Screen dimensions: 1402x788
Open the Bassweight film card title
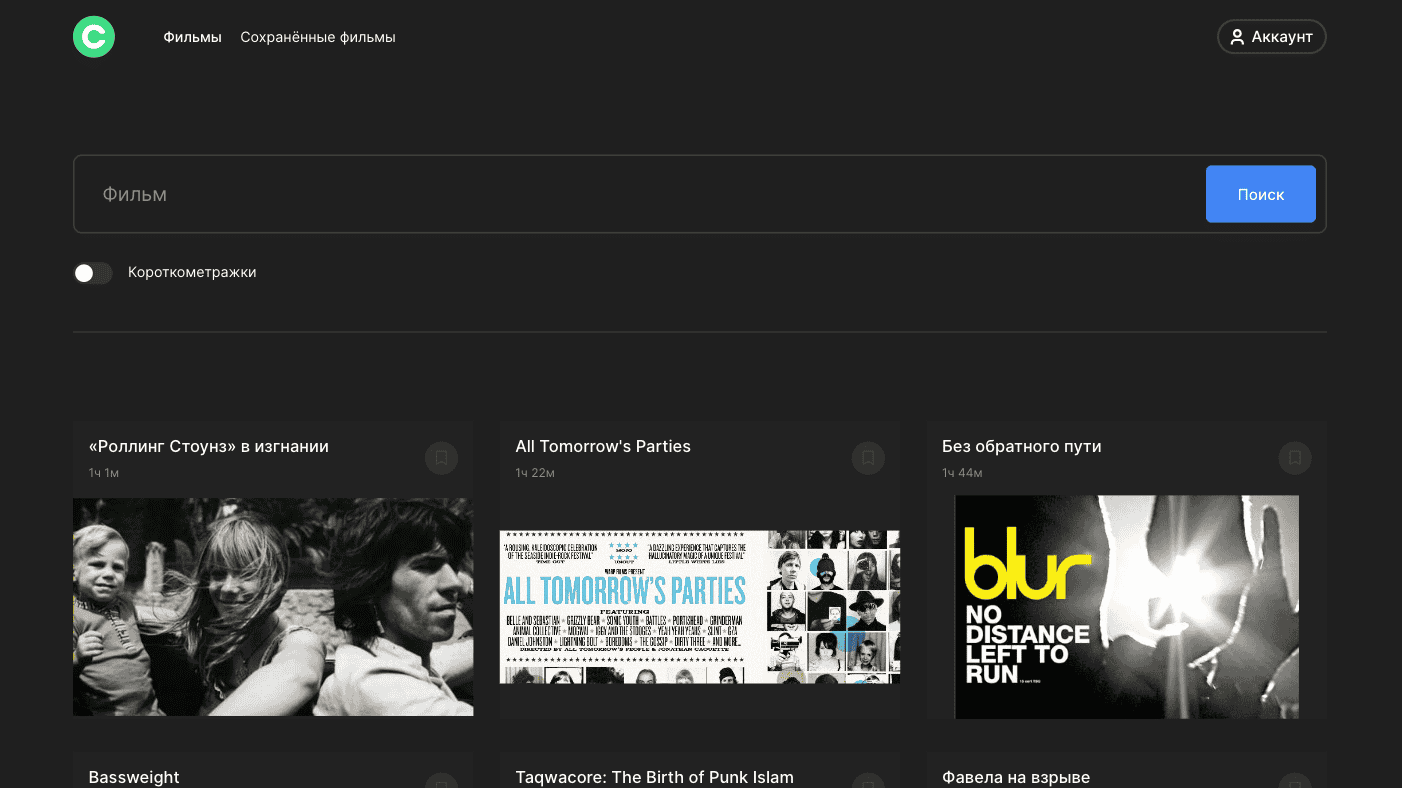(x=134, y=777)
